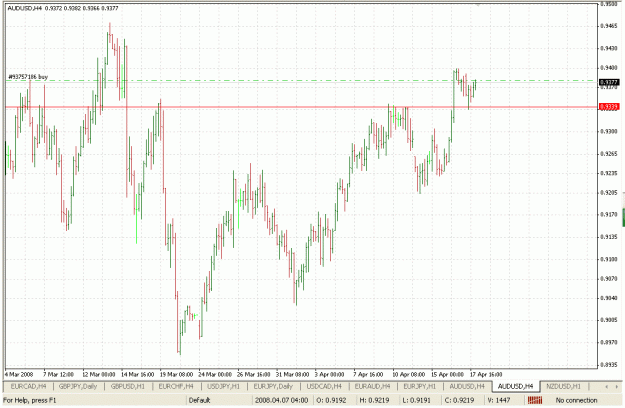Click the 0.9170 price scale label

point(609,214)
